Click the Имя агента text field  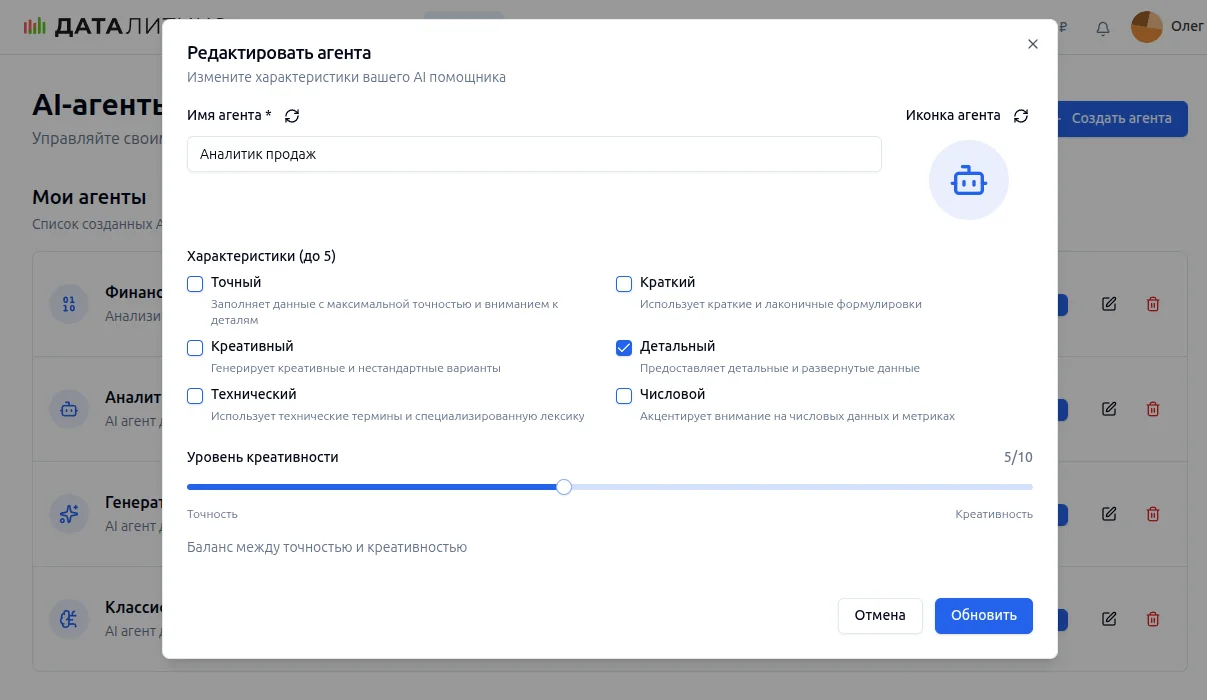tap(534, 155)
